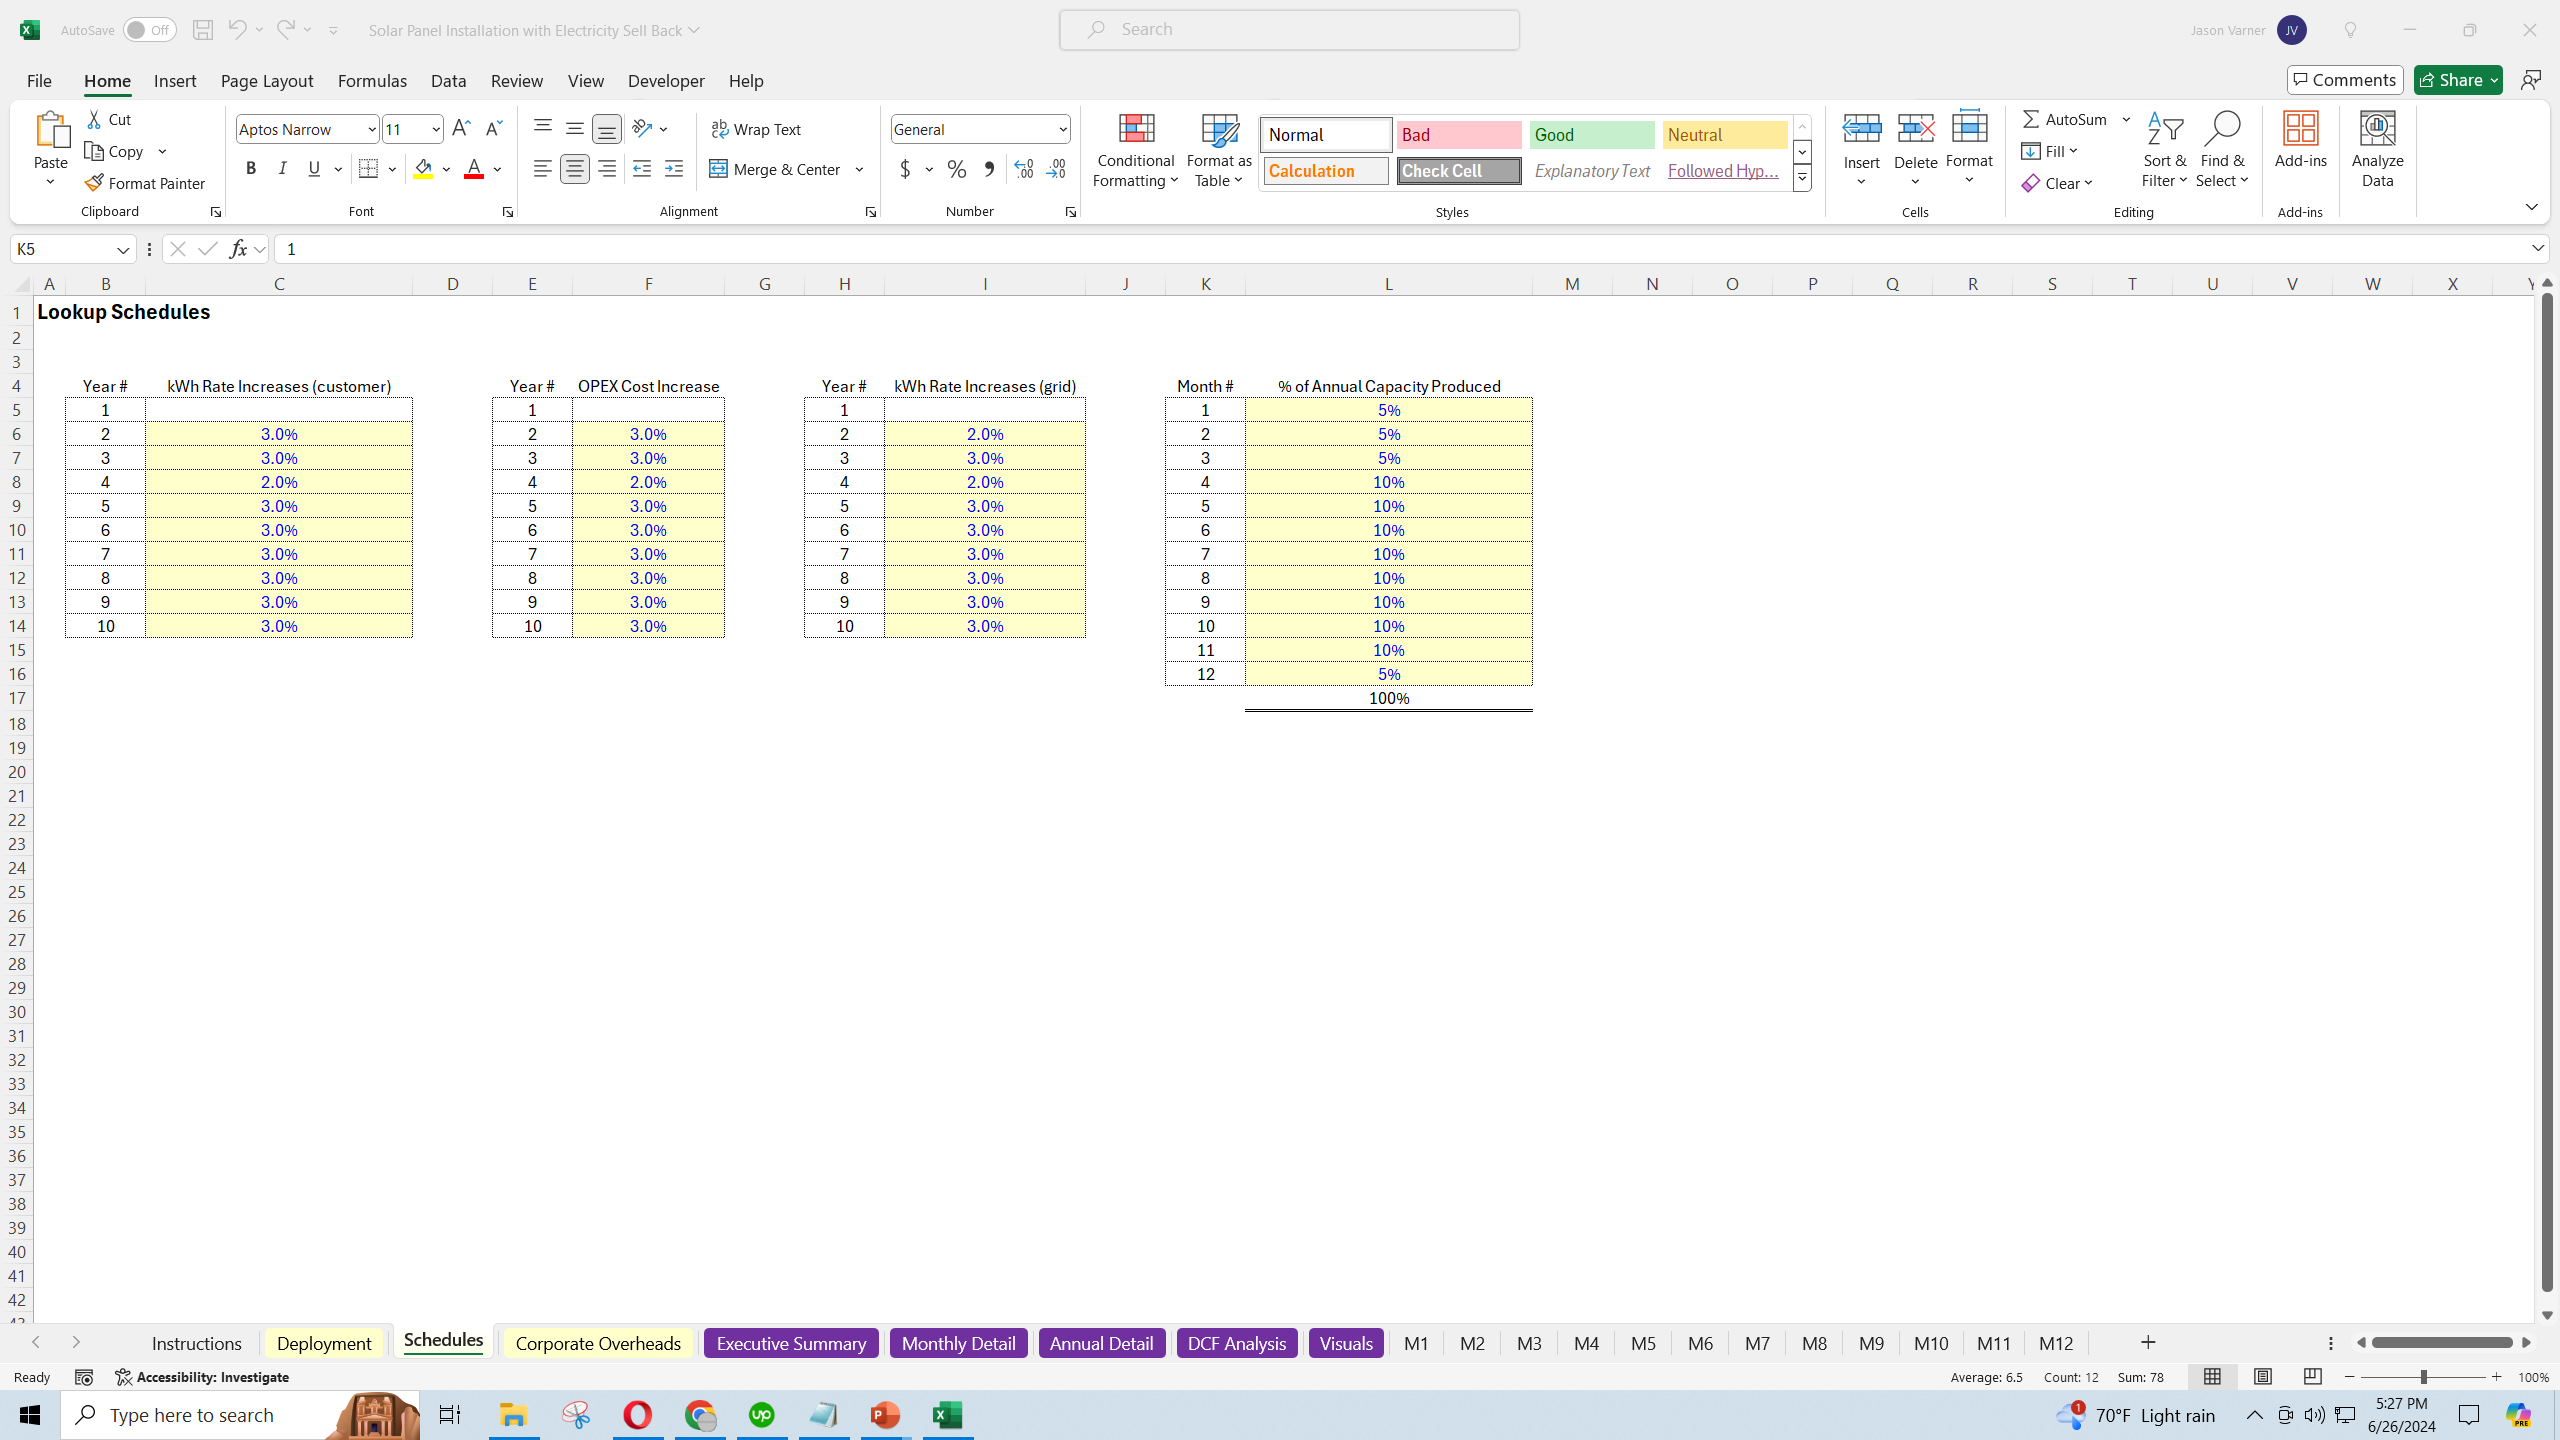The width and height of the screenshot is (2560, 1440).
Task: Open Find & Select menu
Action: point(2222,150)
